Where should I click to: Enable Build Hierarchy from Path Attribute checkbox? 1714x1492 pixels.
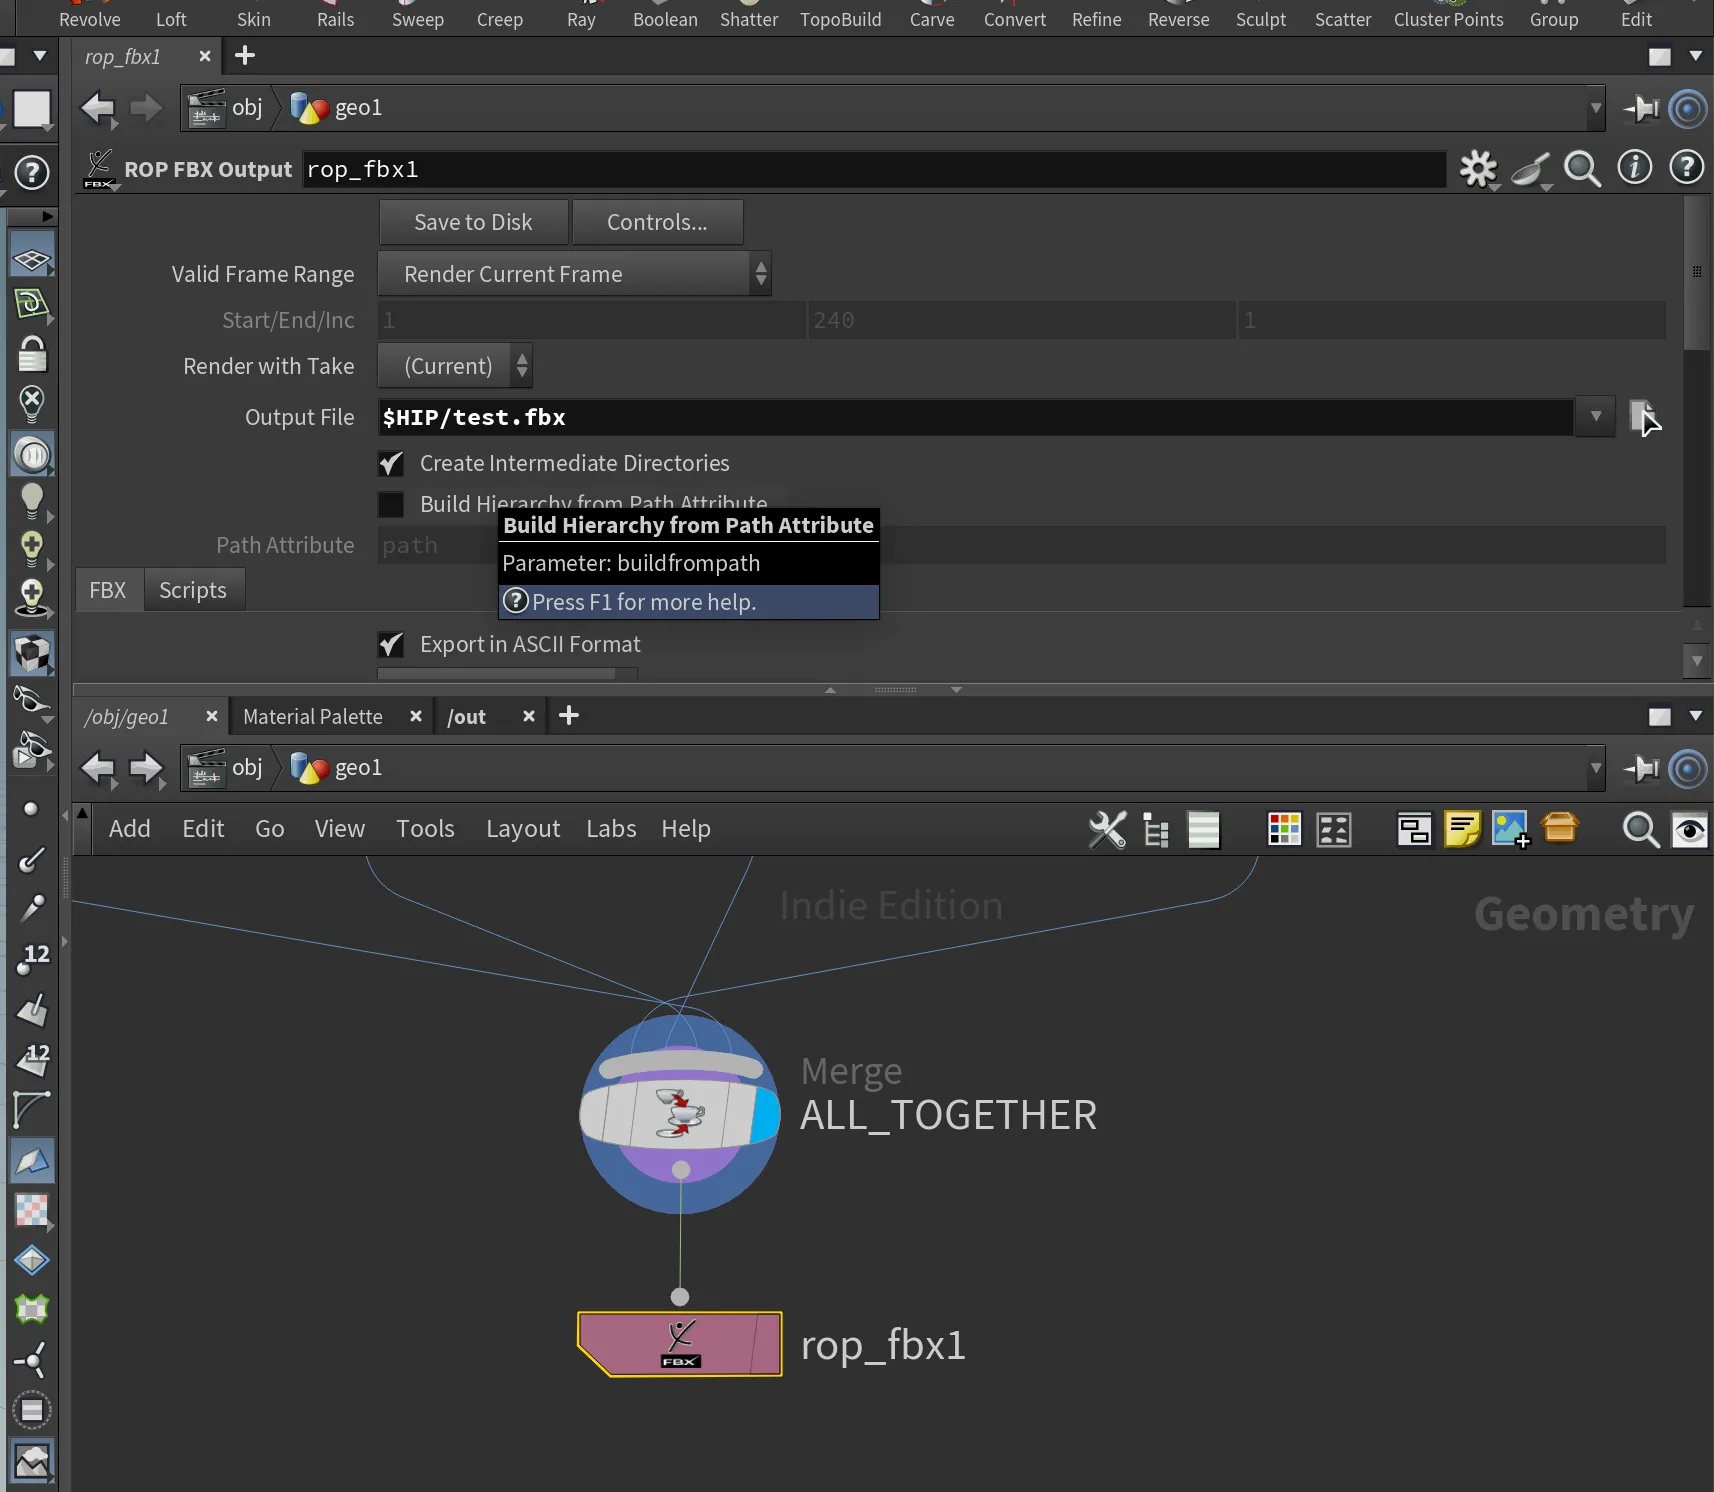(x=391, y=504)
